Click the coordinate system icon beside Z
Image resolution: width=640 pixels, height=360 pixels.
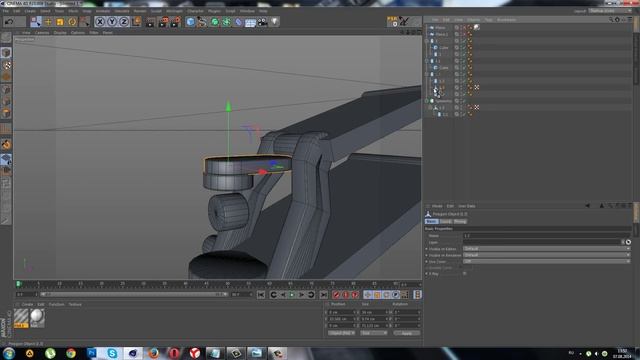pos(136,22)
